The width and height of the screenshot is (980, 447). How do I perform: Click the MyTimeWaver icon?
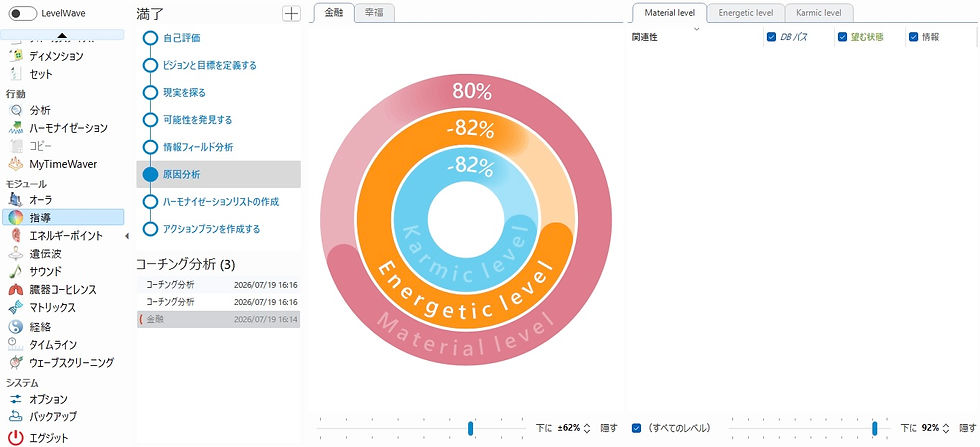click(x=16, y=164)
